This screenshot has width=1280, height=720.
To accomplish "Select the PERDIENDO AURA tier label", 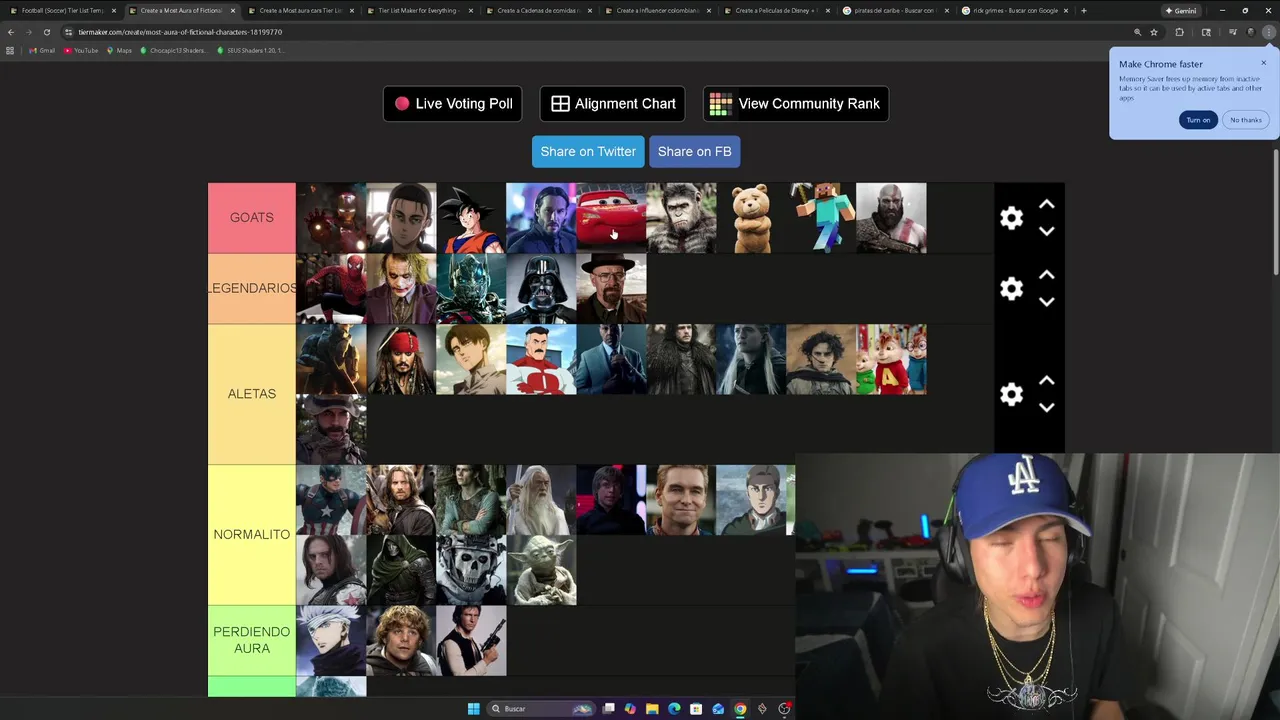I will [x=252, y=640].
